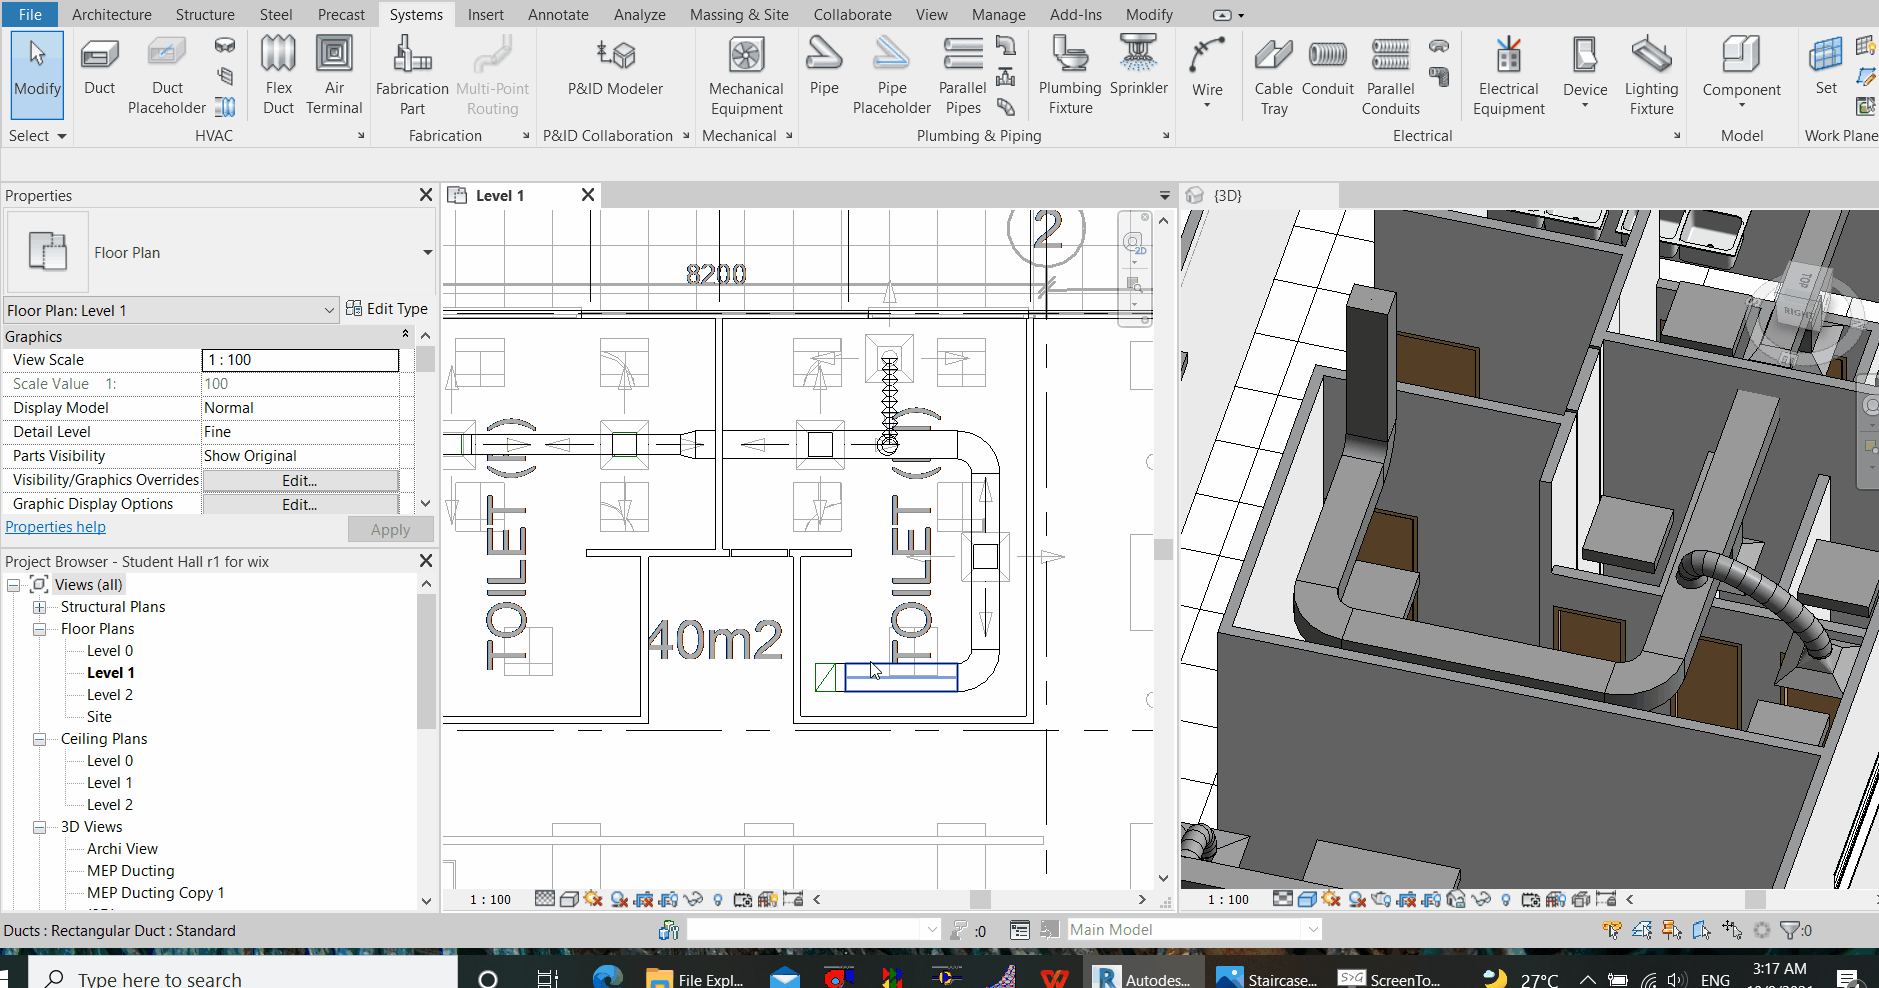Click the Properties panel scrollbar thumb
This screenshot has height=988, width=1879.
pos(426,359)
